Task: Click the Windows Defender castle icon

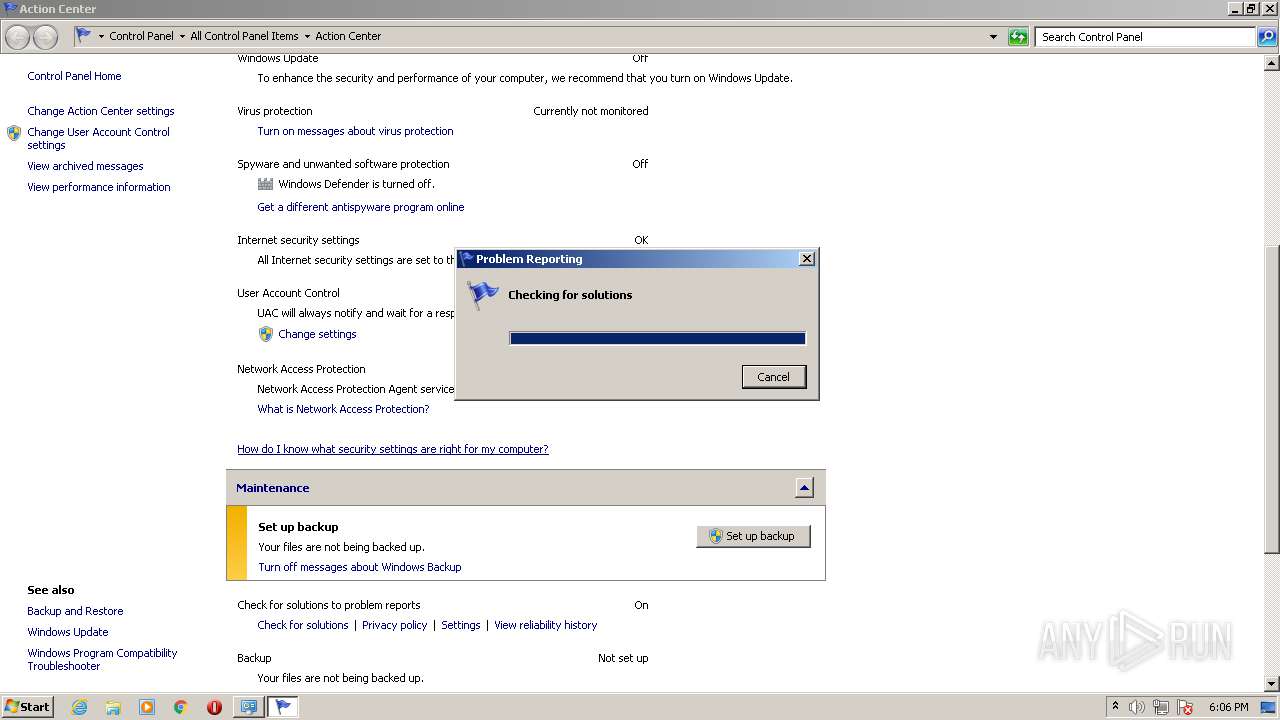Action: tap(265, 184)
